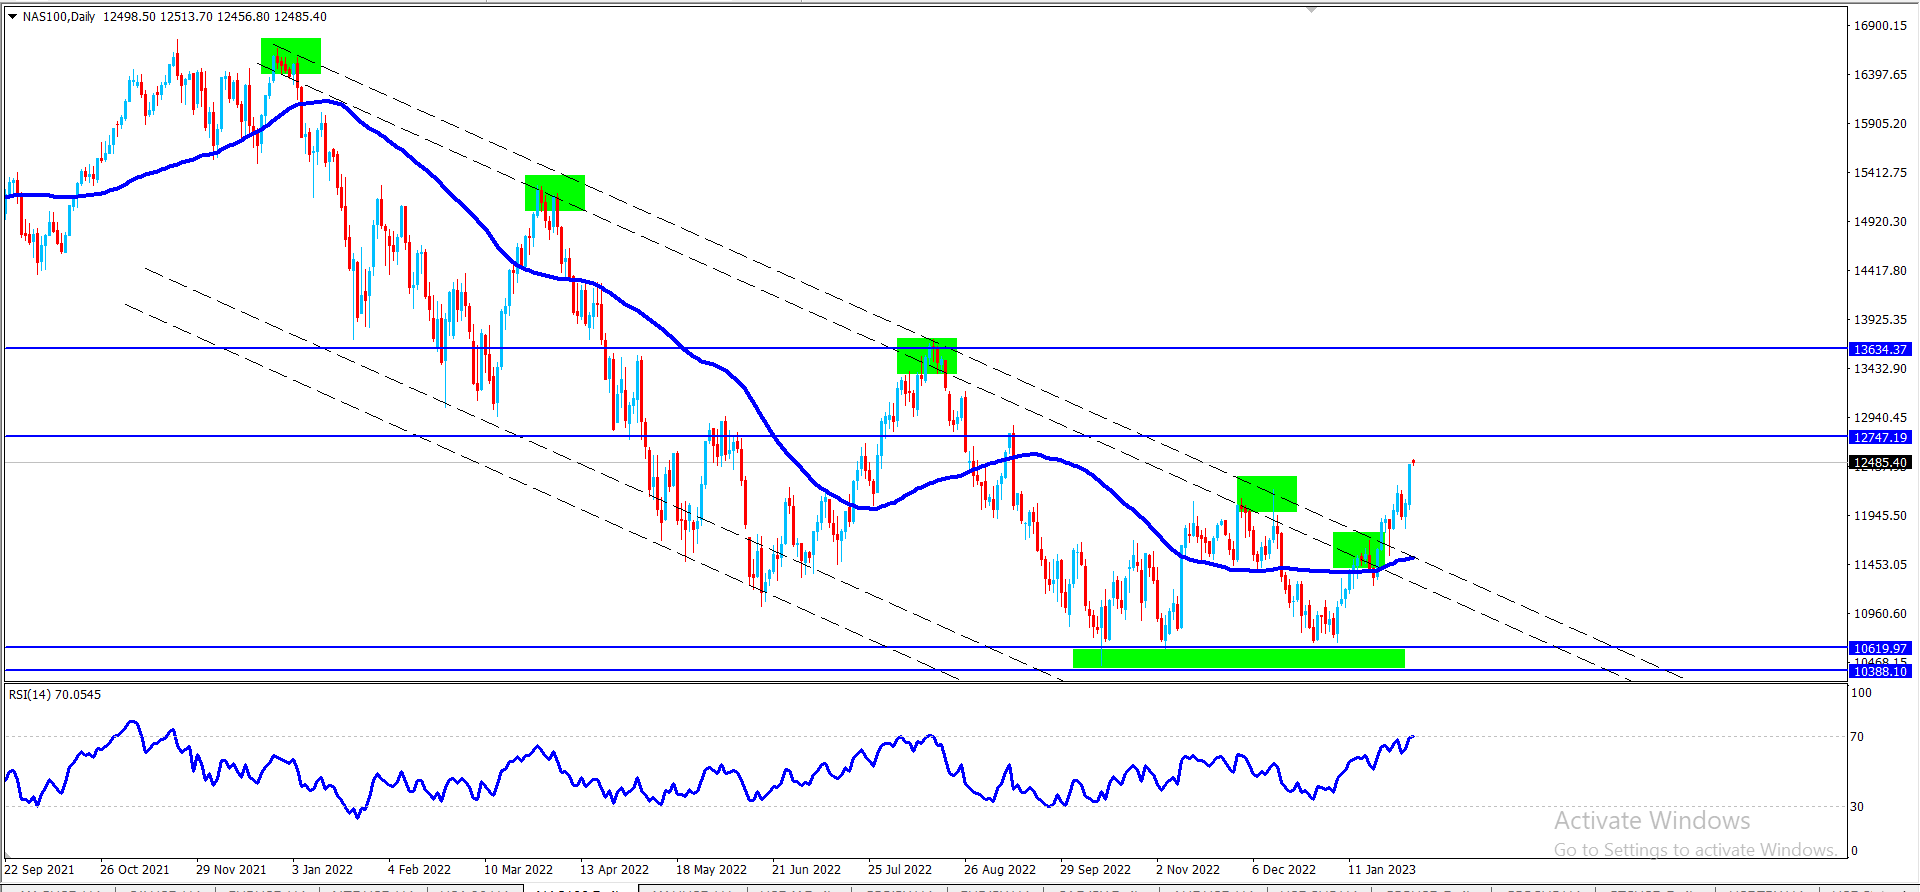Switch to the active chart tab at the bottom
1920x892 pixels.
click(x=581, y=888)
